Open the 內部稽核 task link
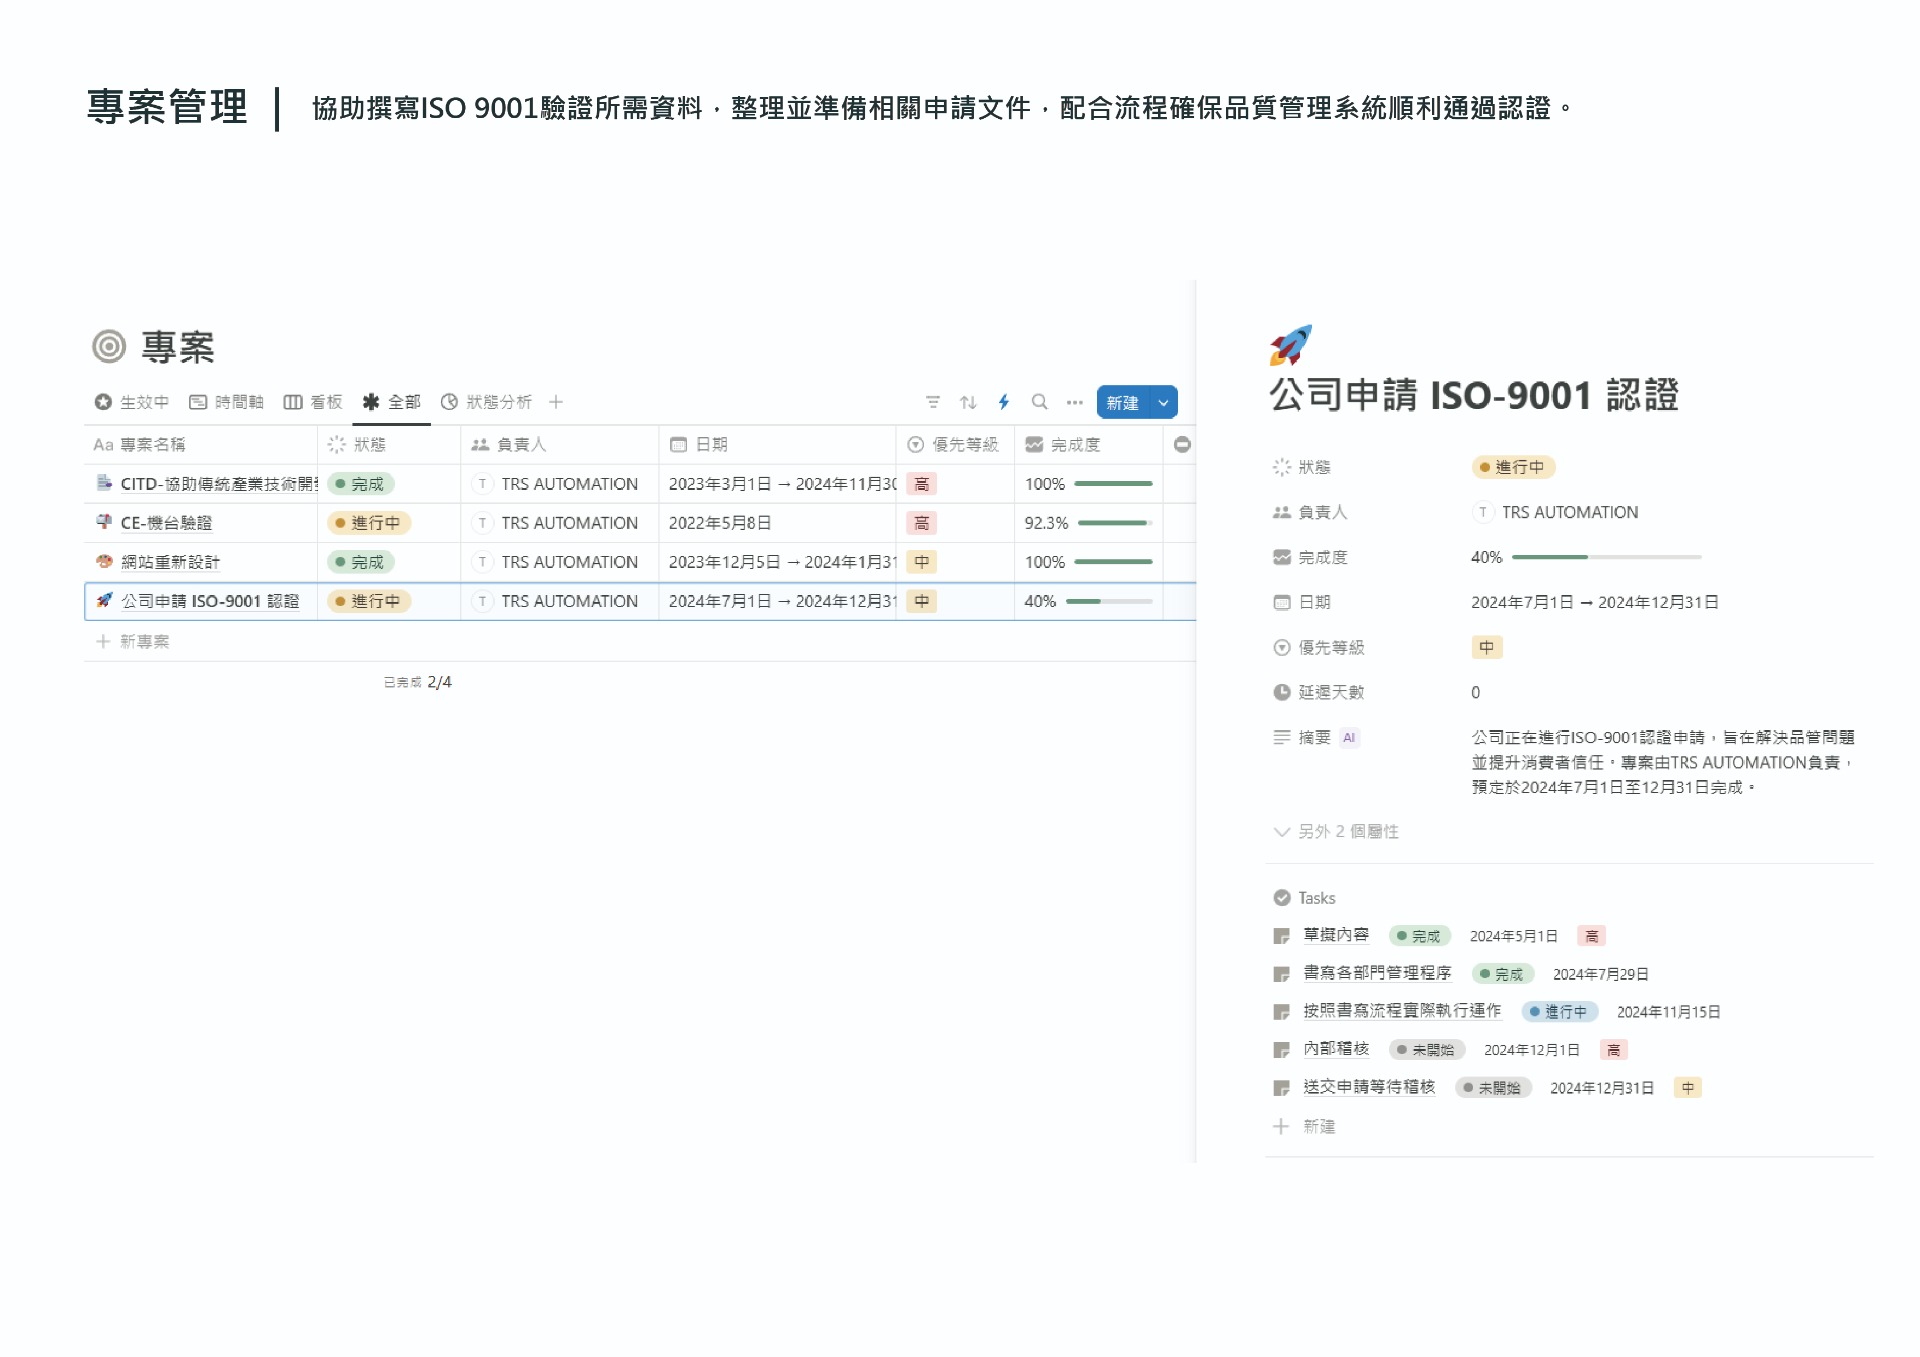 [1335, 1048]
